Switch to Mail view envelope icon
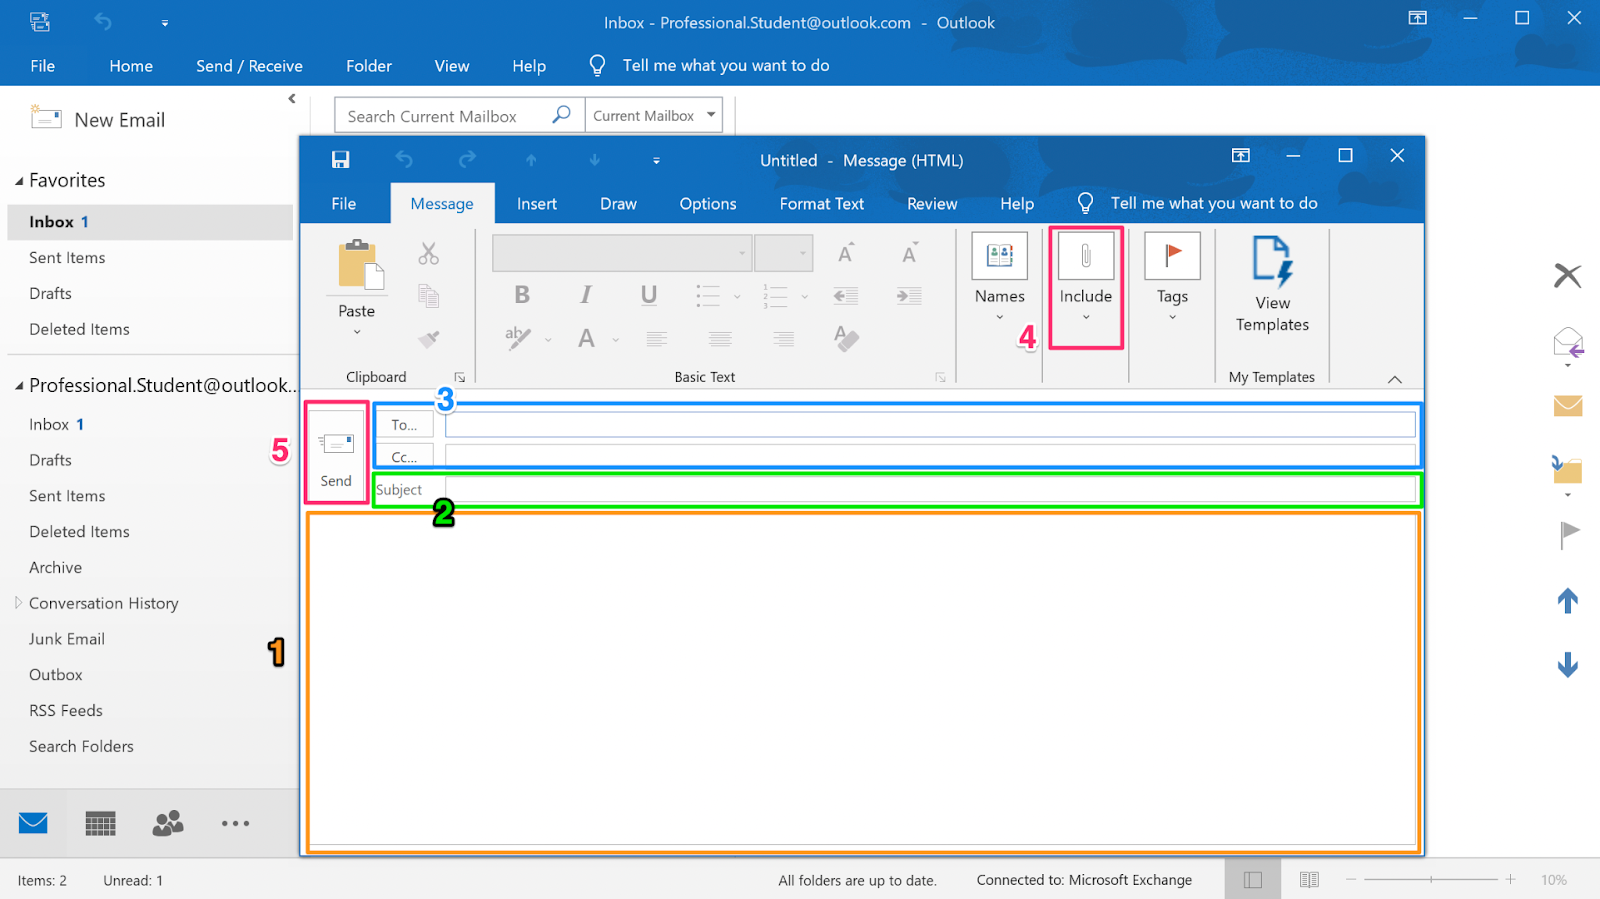The width and height of the screenshot is (1600, 899). pyautogui.click(x=33, y=823)
